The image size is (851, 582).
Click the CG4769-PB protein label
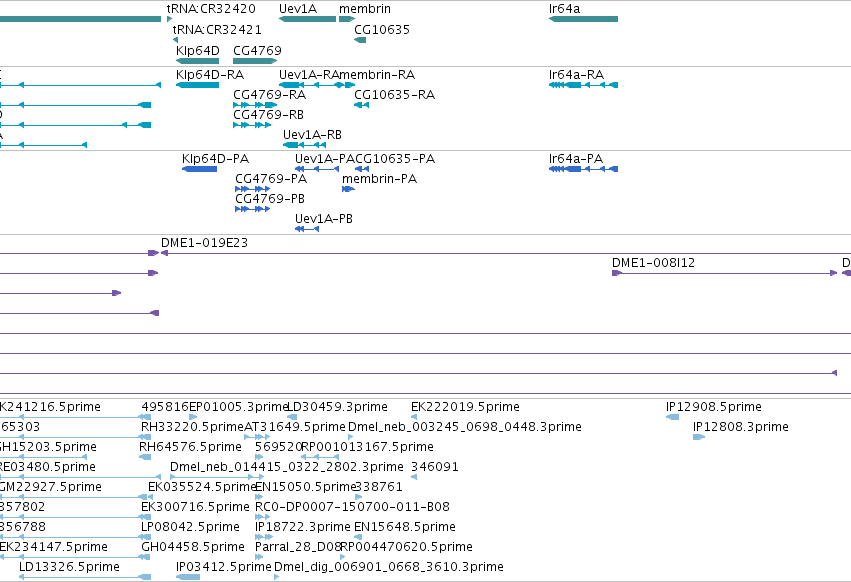point(270,199)
